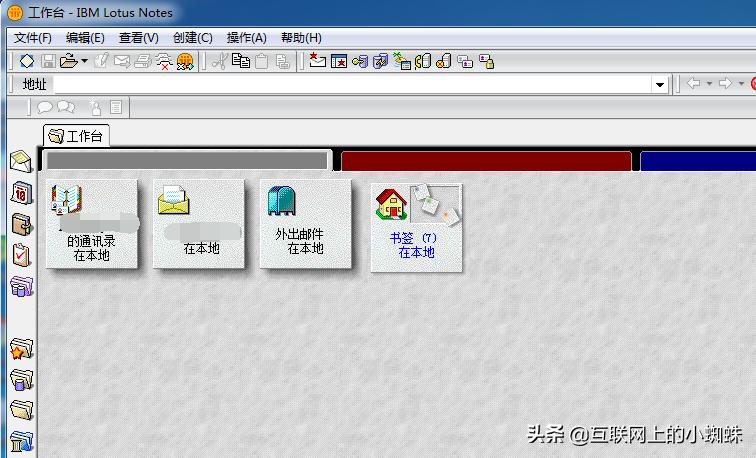Select the dark blue workspace page tab
The height and width of the screenshot is (458, 756).
coord(698,161)
